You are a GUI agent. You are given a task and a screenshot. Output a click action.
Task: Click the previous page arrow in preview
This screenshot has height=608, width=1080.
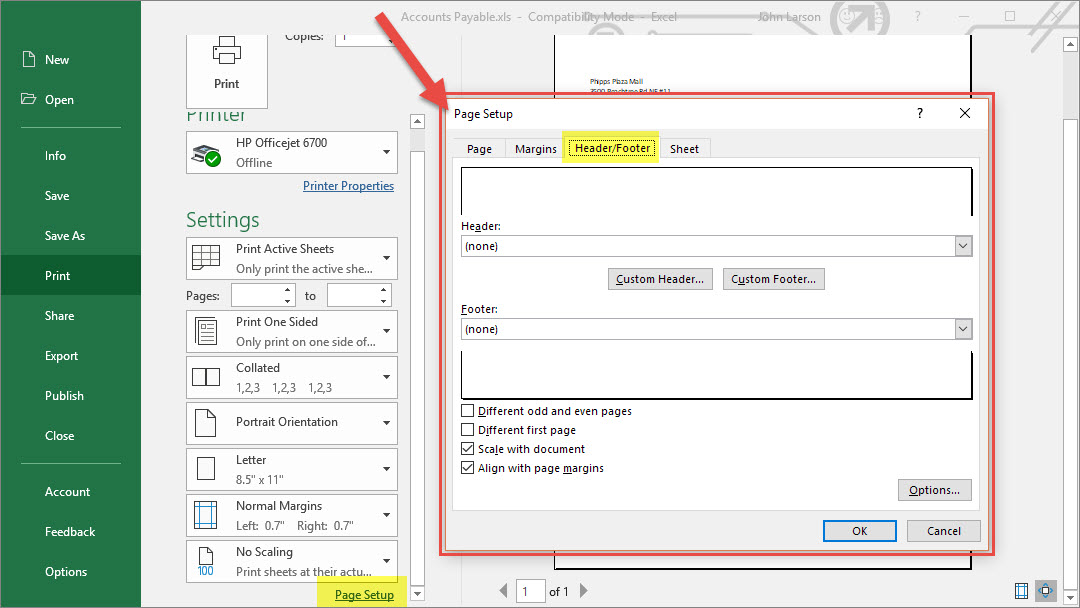coord(504,591)
